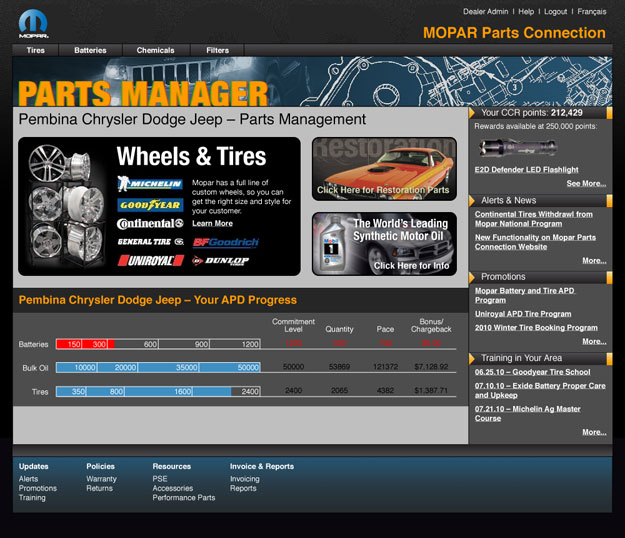Click the orange arrow beside Training in Your Area
This screenshot has height=538, width=625.
472,358
